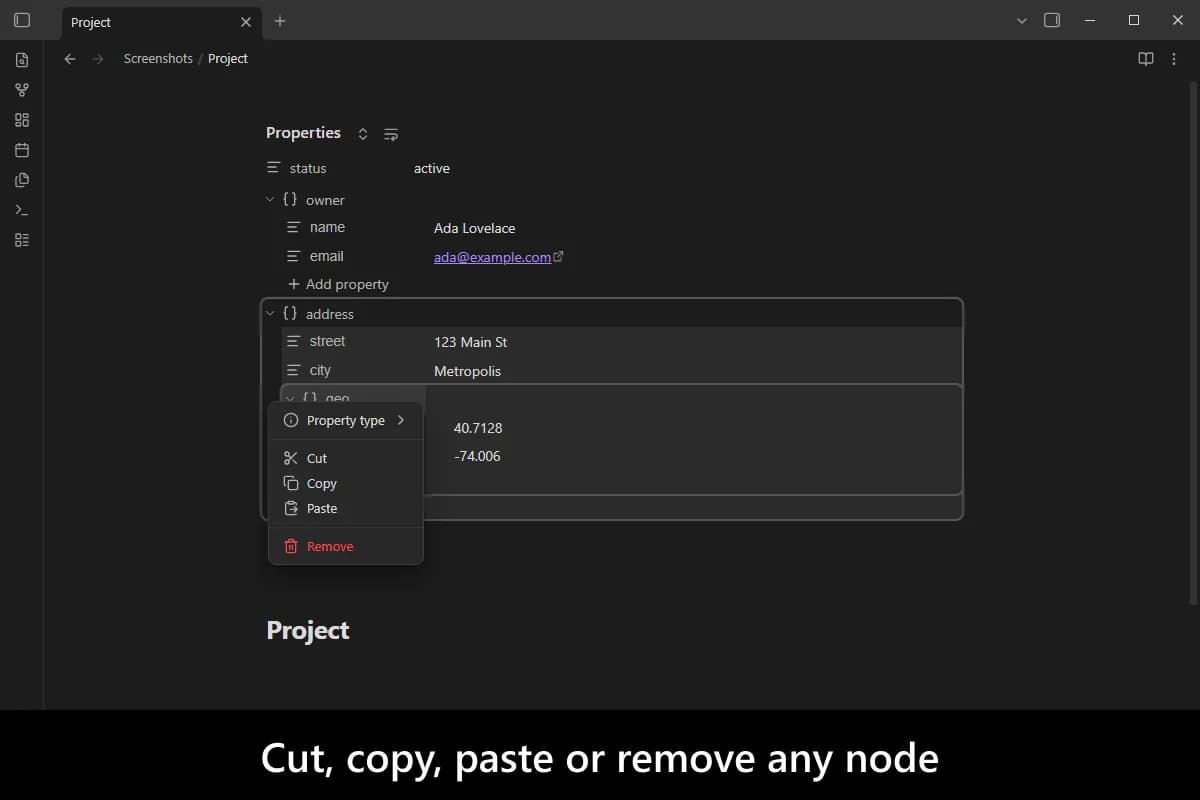The height and width of the screenshot is (800, 1200).
Task: Click the status property type icon
Action: click(x=274, y=168)
